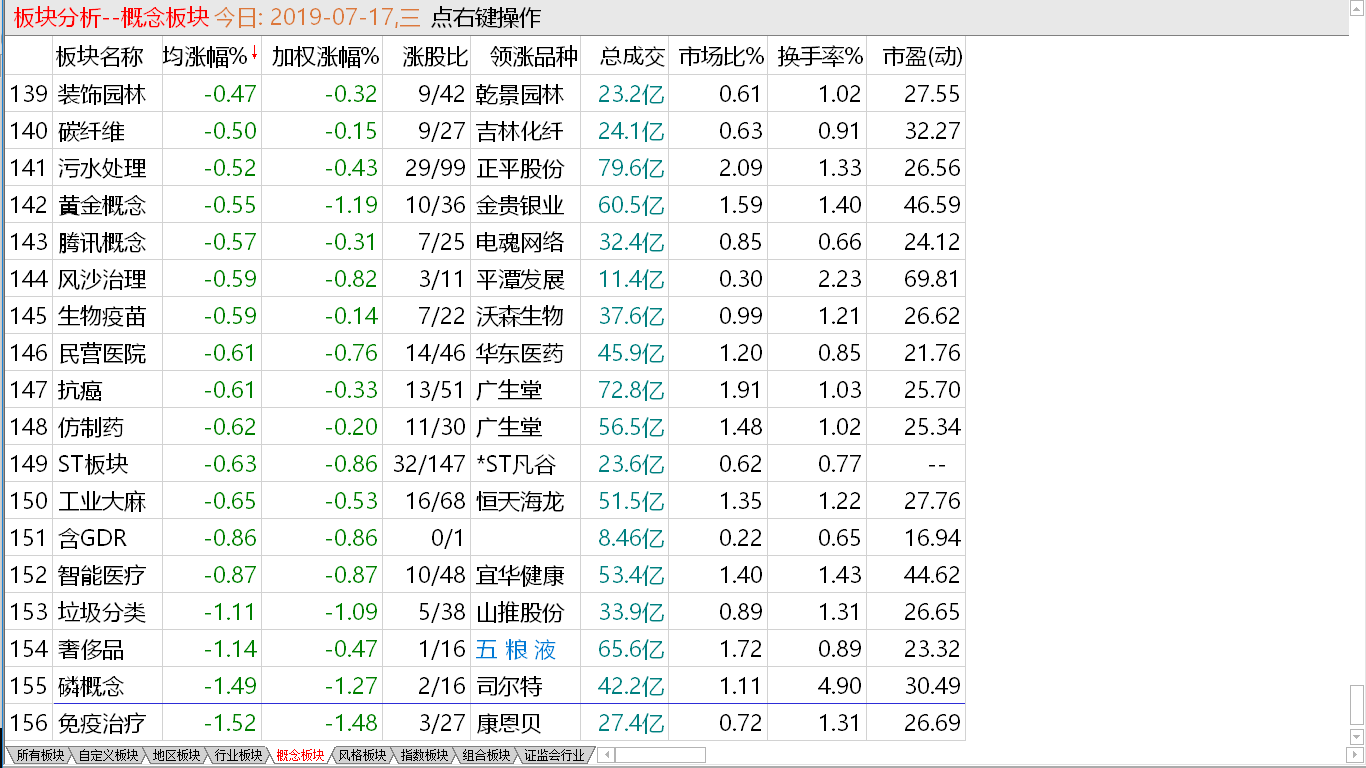Click leading stock 电魂网络
1366x768 pixels.
point(520,242)
